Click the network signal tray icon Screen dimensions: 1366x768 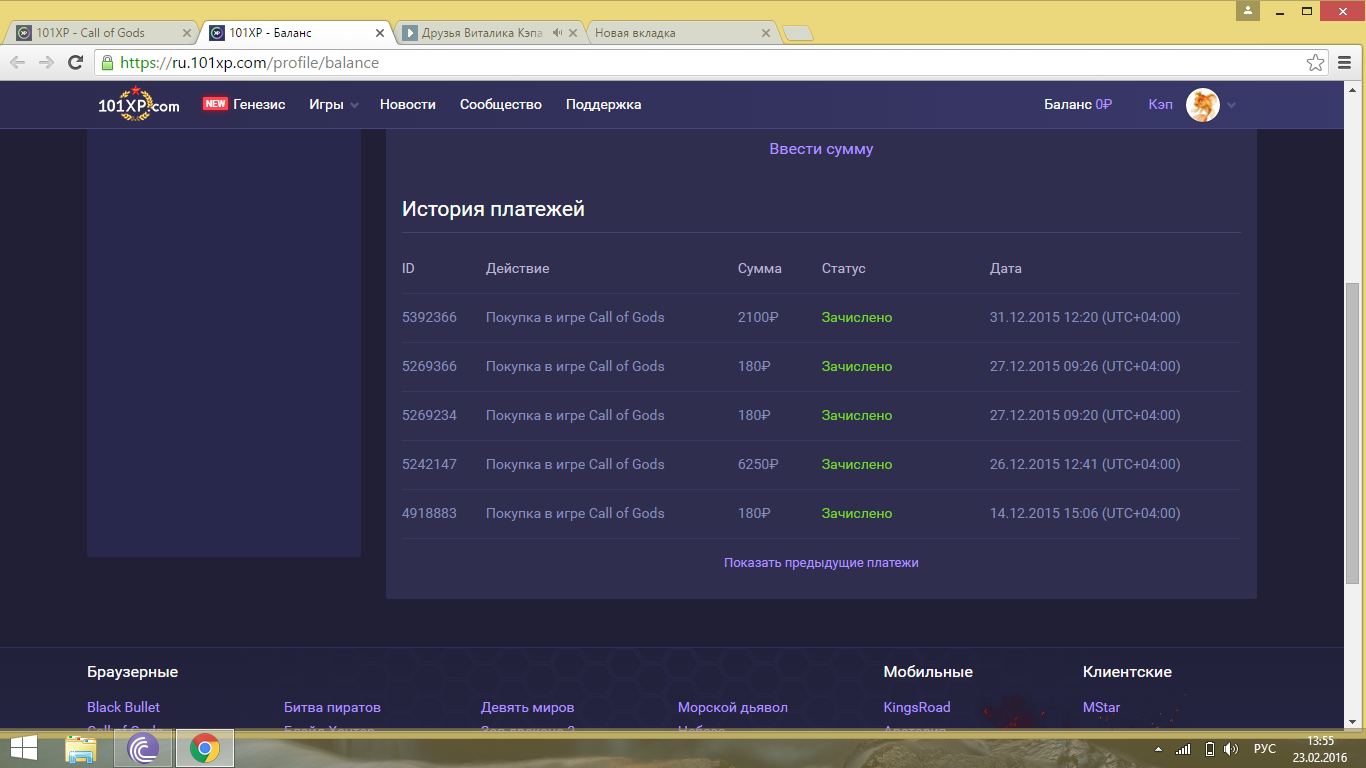click(x=1183, y=749)
